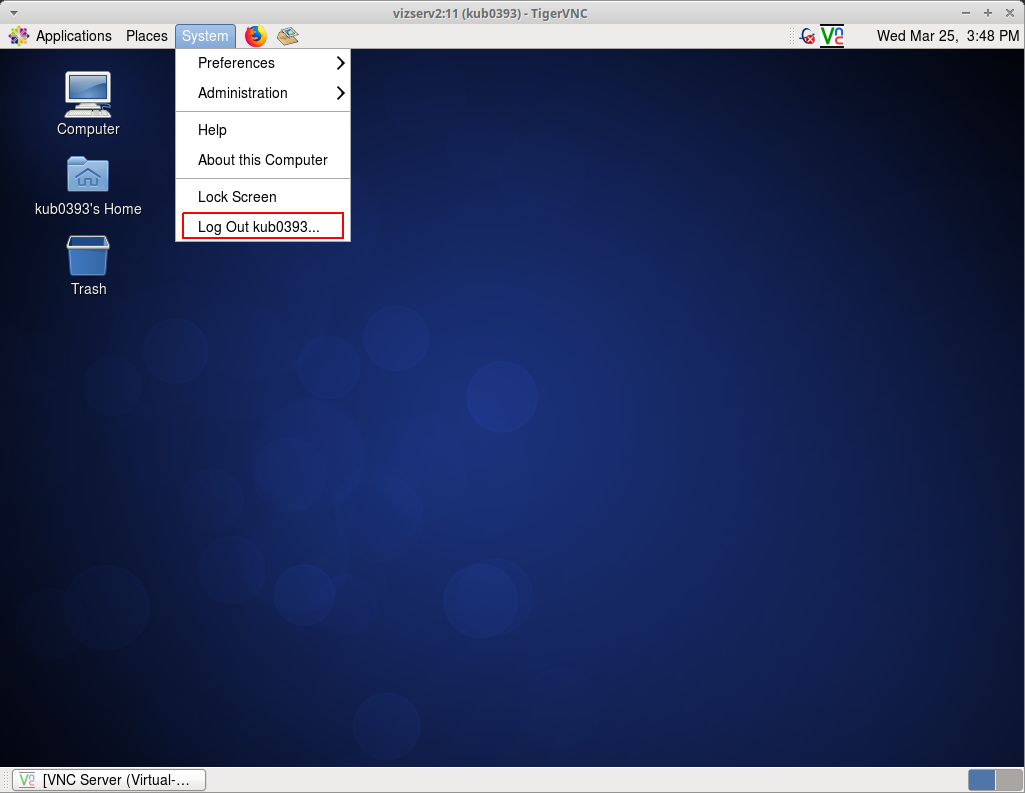Launch Firefox from the top panel
The height and width of the screenshot is (793, 1025).
pos(256,36)
